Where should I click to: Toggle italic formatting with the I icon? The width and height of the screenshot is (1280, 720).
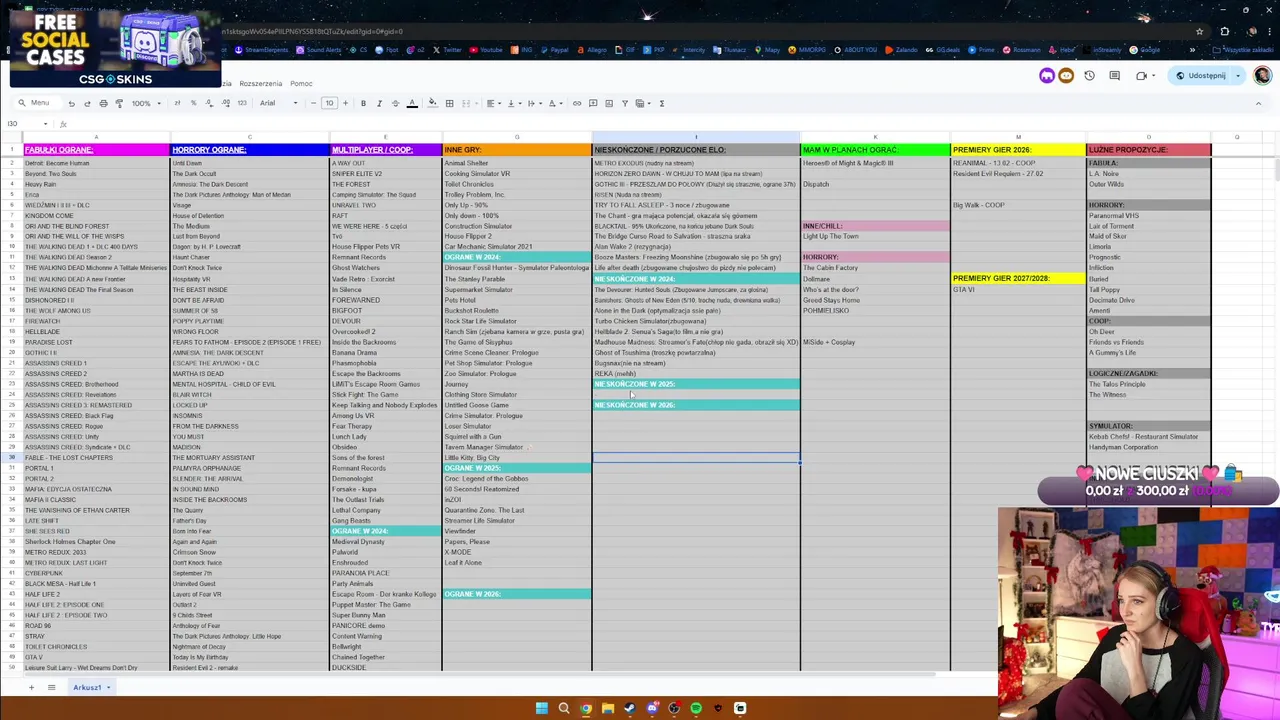tap(379, 103)
